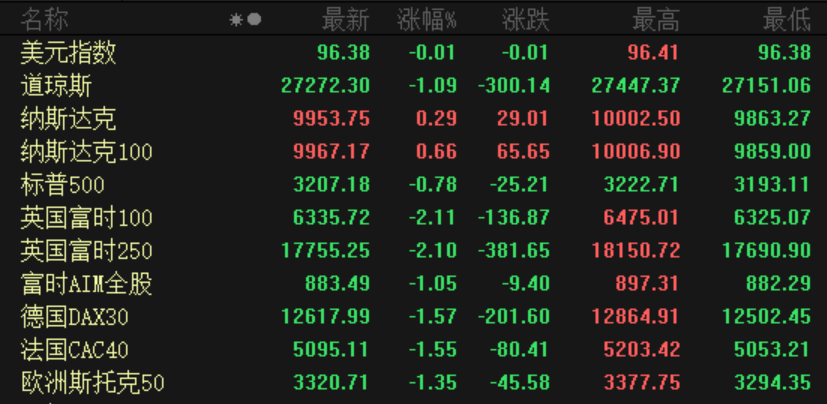Sort by the 最高 column header
The width and height of the screenshot is (827, 404).
pos(656,21)
